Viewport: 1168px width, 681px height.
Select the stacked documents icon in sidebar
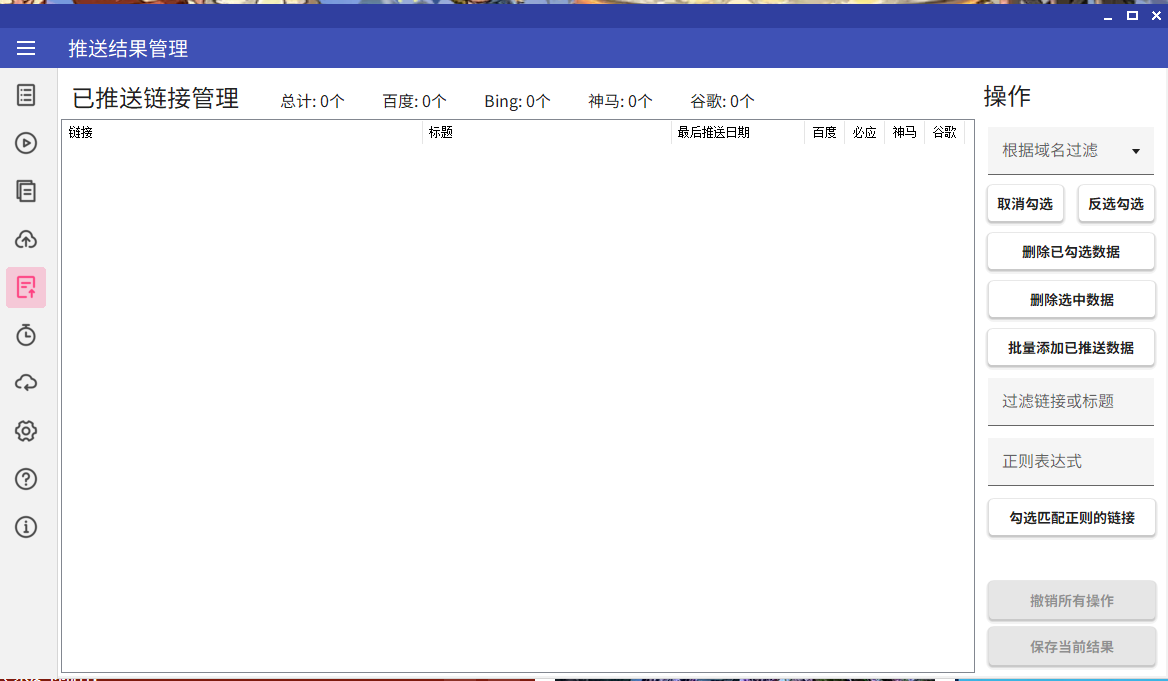(x=26, y=191)
